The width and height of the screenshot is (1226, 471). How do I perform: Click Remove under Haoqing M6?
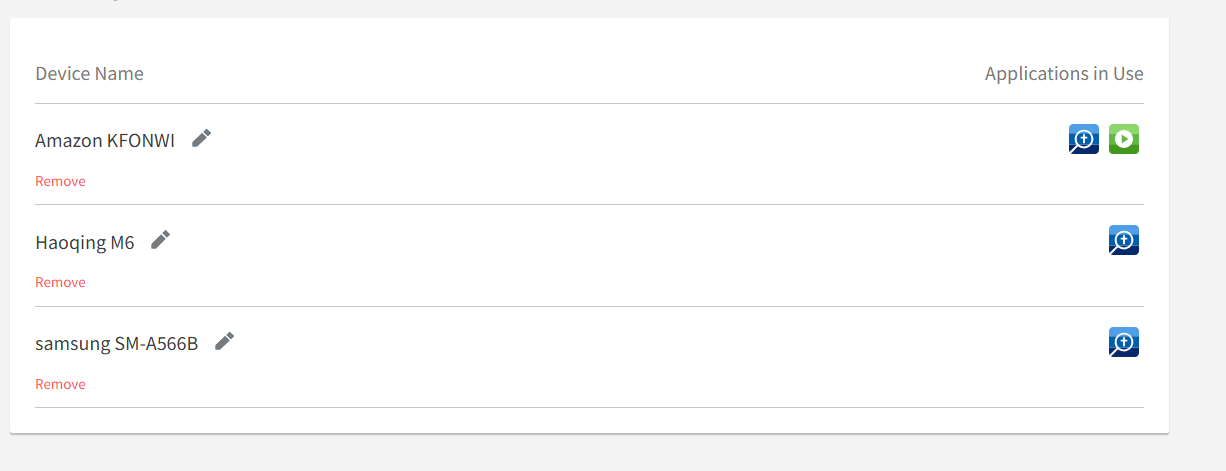60,282
